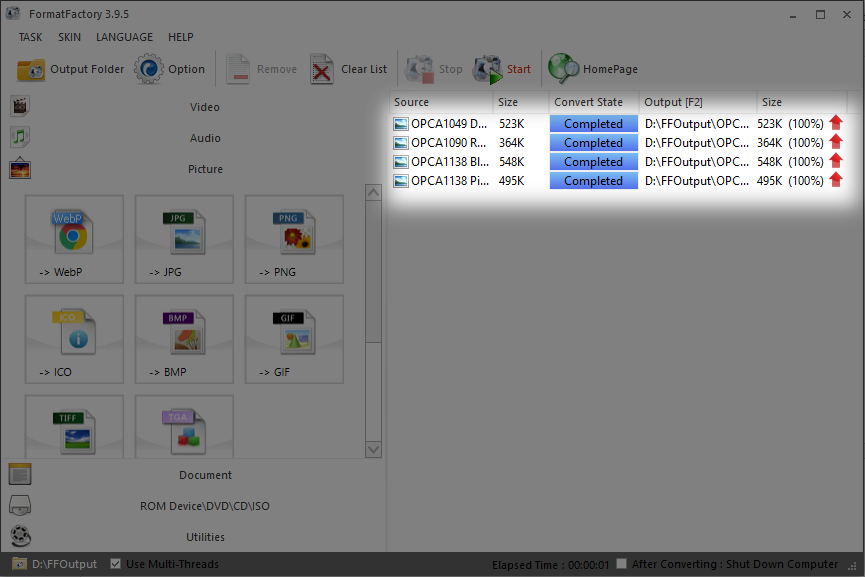Click the format list scroll down arrow
The height and width of the screenshot is (577, 865).
374,450
